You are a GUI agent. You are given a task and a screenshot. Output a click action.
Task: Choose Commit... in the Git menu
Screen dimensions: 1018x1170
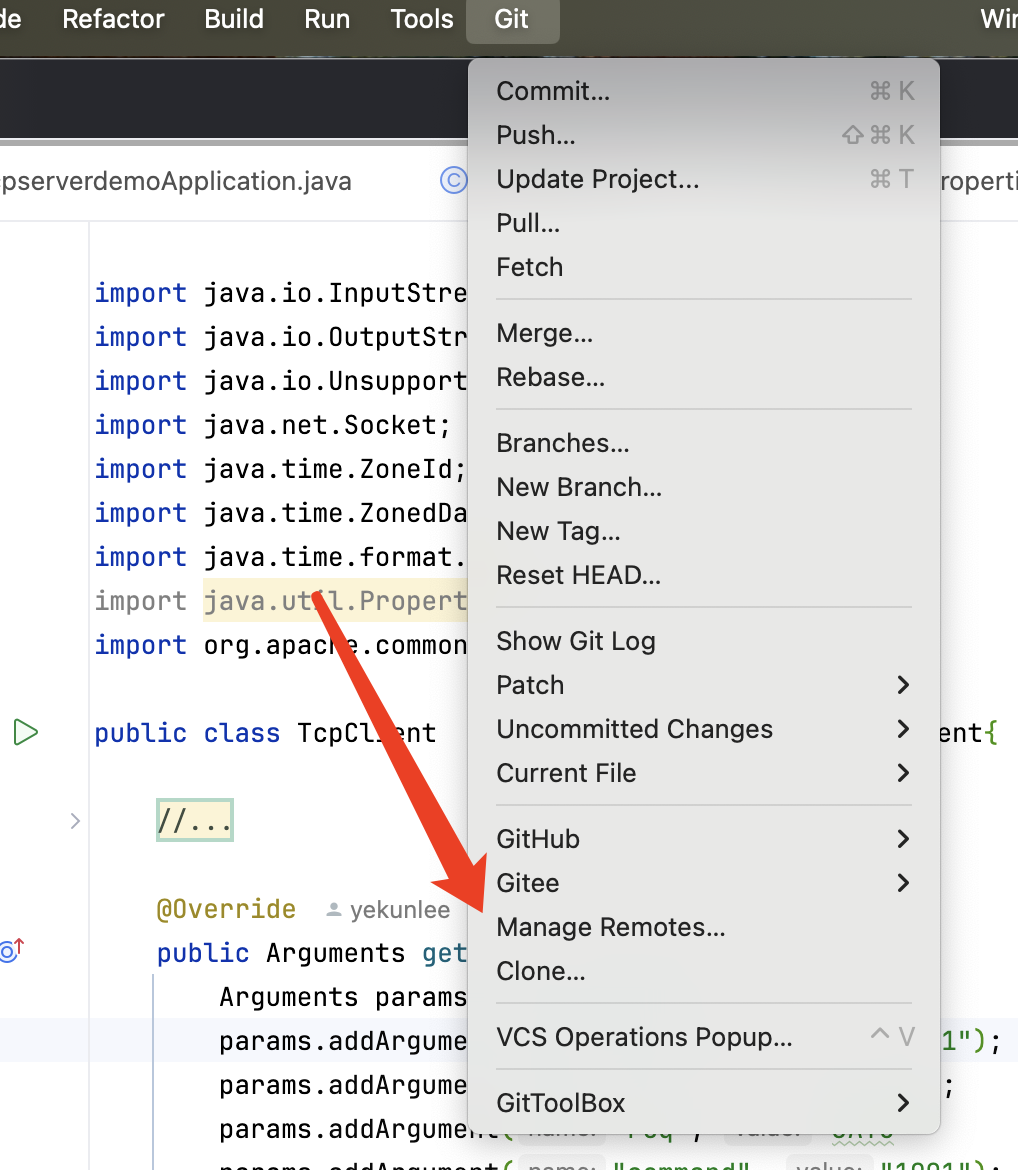tap(553, 91)
